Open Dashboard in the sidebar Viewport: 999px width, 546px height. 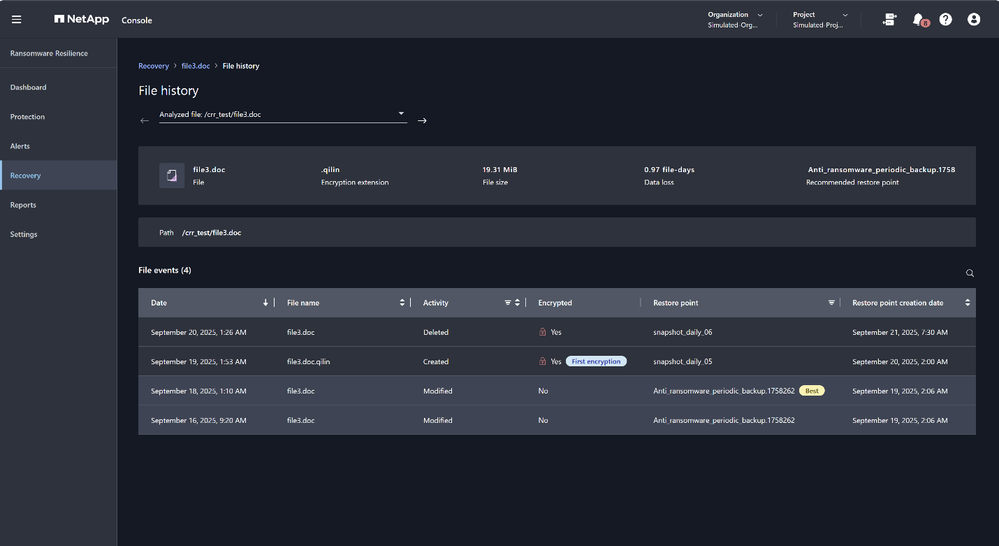coord(28,88)
